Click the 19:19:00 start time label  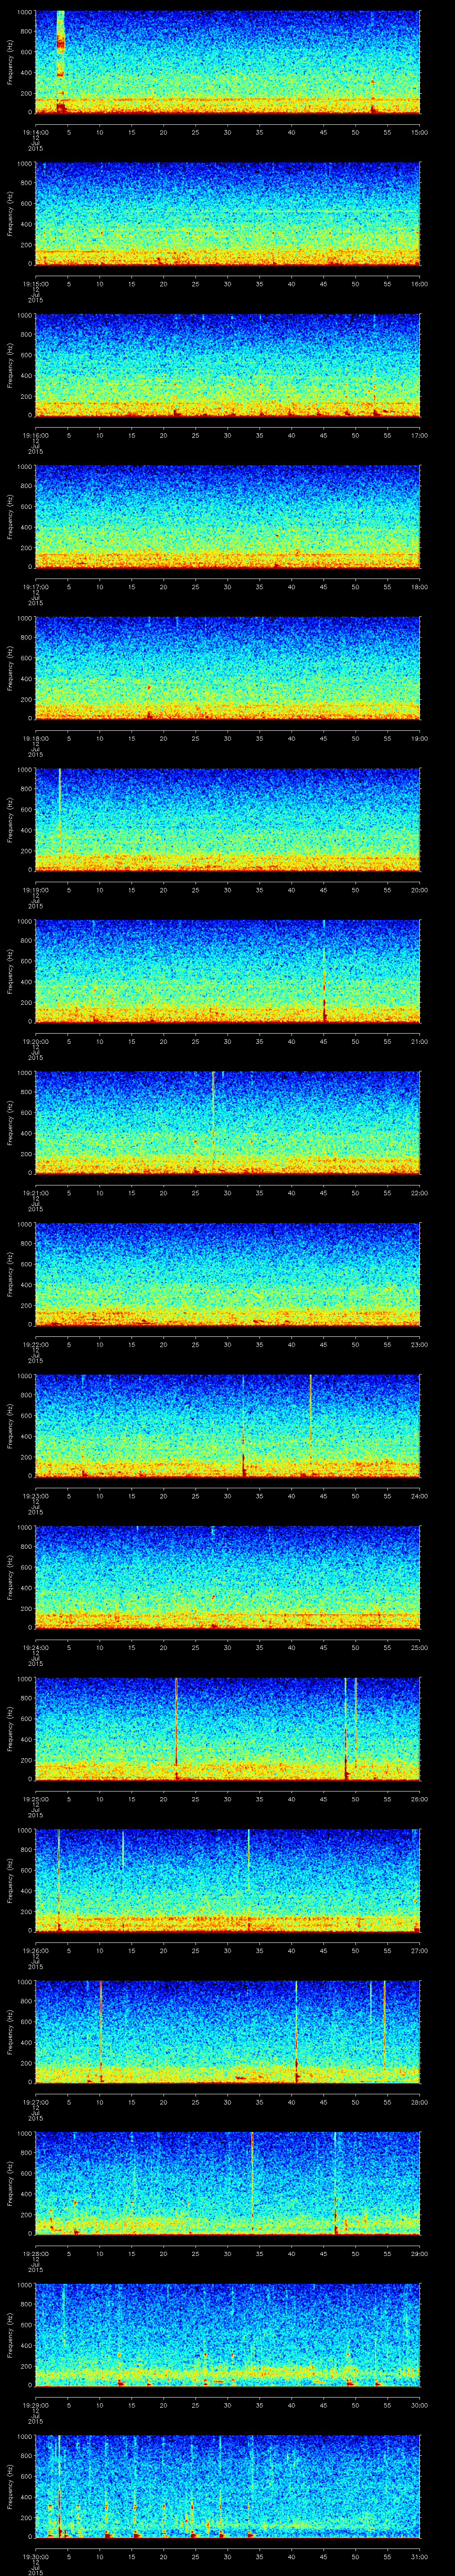36,890
